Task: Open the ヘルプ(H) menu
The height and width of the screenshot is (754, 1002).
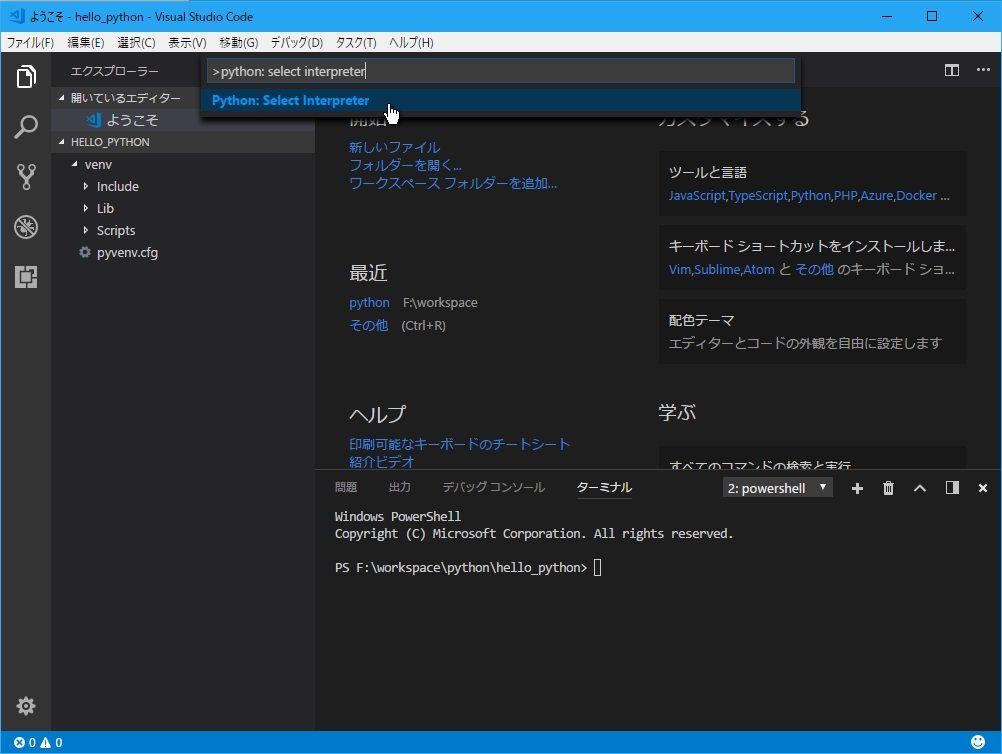Action: (411, 43)
